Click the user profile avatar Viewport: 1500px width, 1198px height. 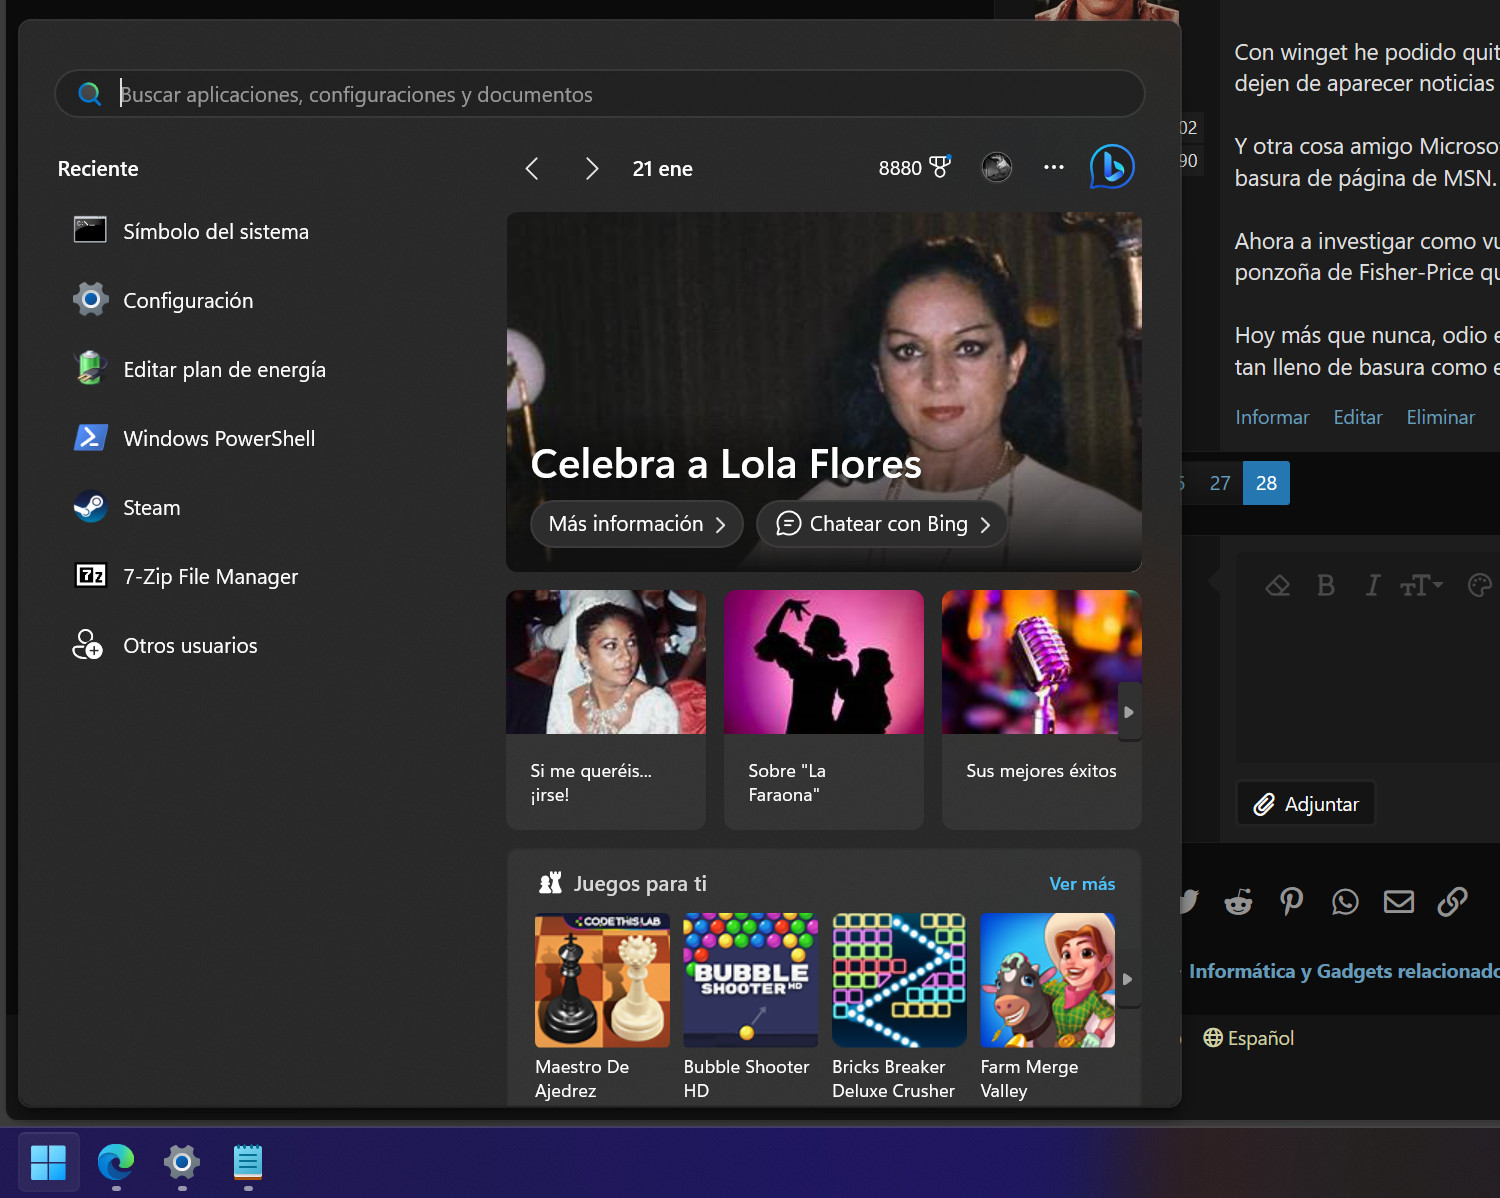997,167
